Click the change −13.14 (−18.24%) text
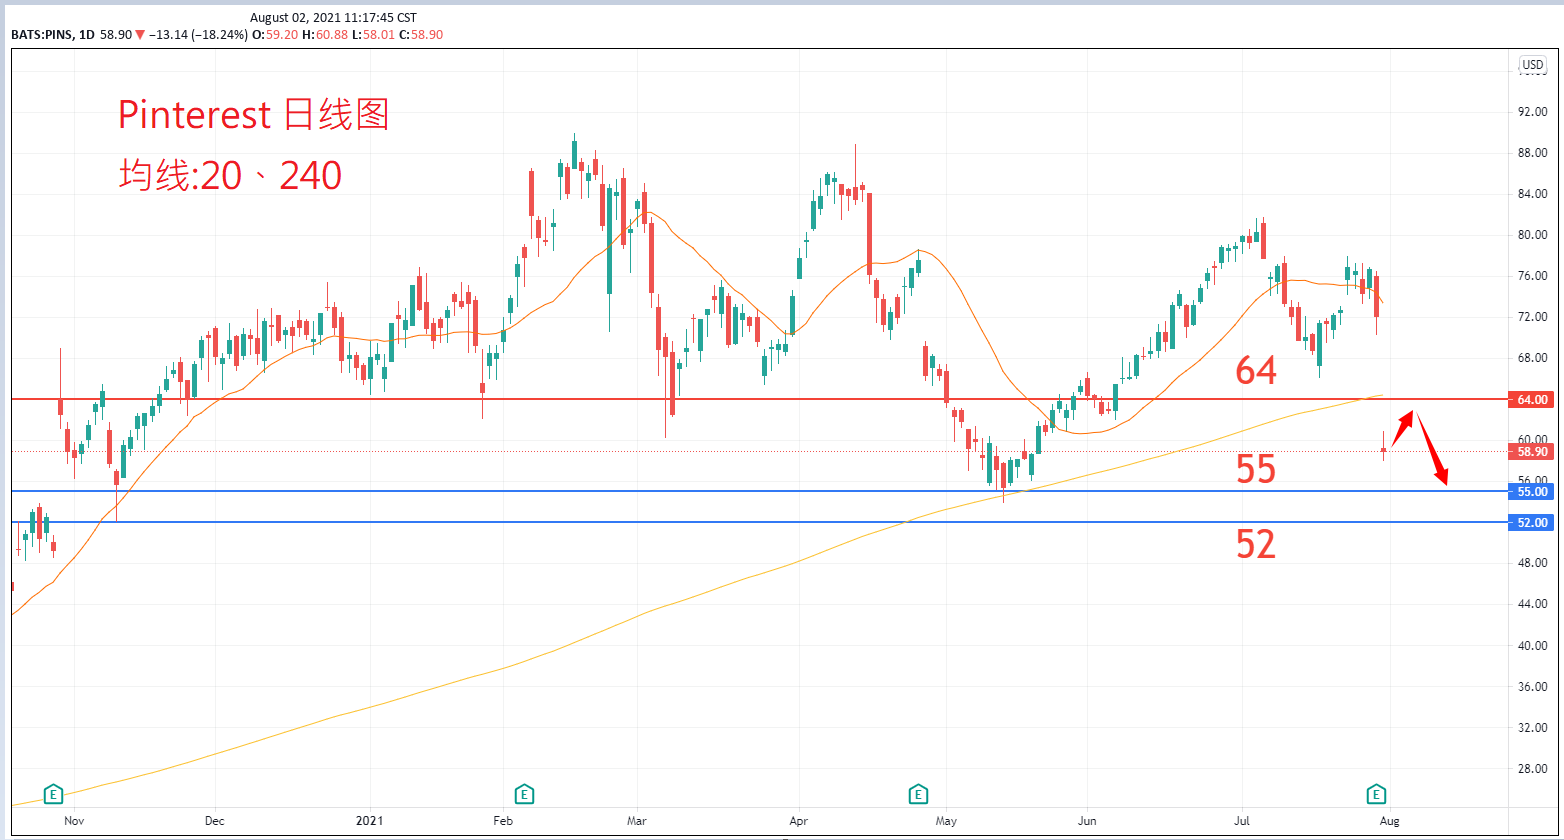The image size is (1564, 840). [198, 34]
